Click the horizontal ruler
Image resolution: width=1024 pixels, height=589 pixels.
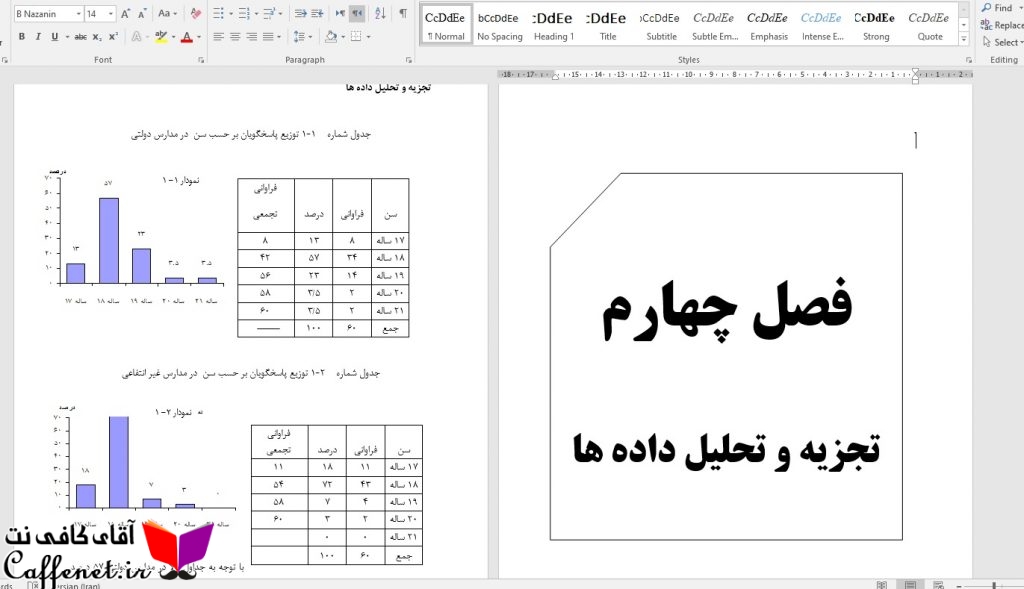click(735, 74)
